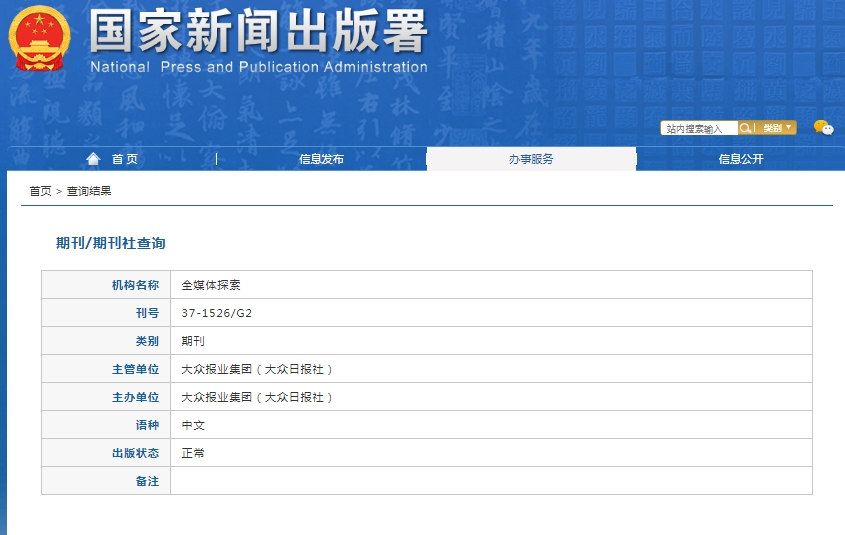Click the 全媒体探索 institution name value

211,285
